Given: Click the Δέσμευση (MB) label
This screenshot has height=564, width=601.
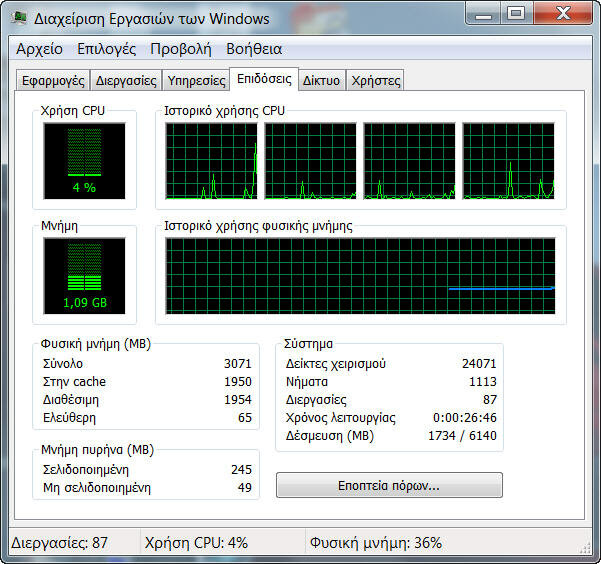Looking at the screenshot, I should click(x=330, y=436).
